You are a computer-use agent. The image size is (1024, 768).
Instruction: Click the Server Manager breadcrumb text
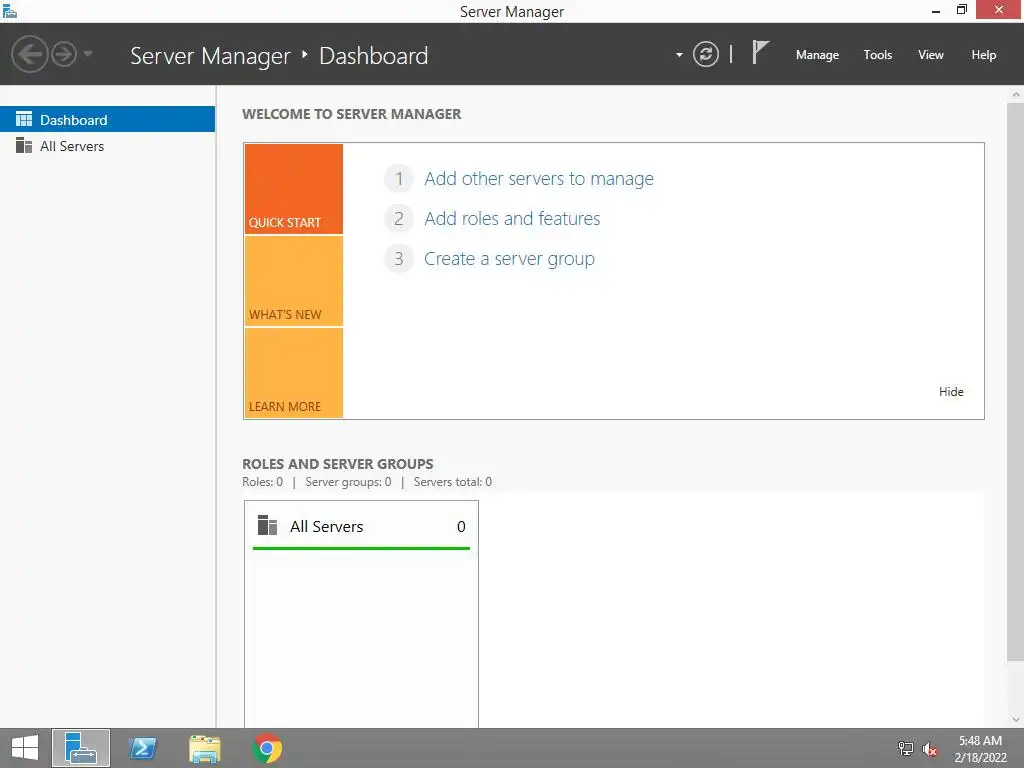210,56
